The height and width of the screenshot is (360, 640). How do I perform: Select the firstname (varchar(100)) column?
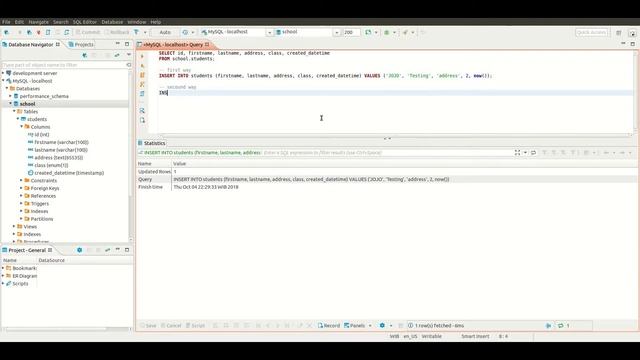[x=61, y=142]
